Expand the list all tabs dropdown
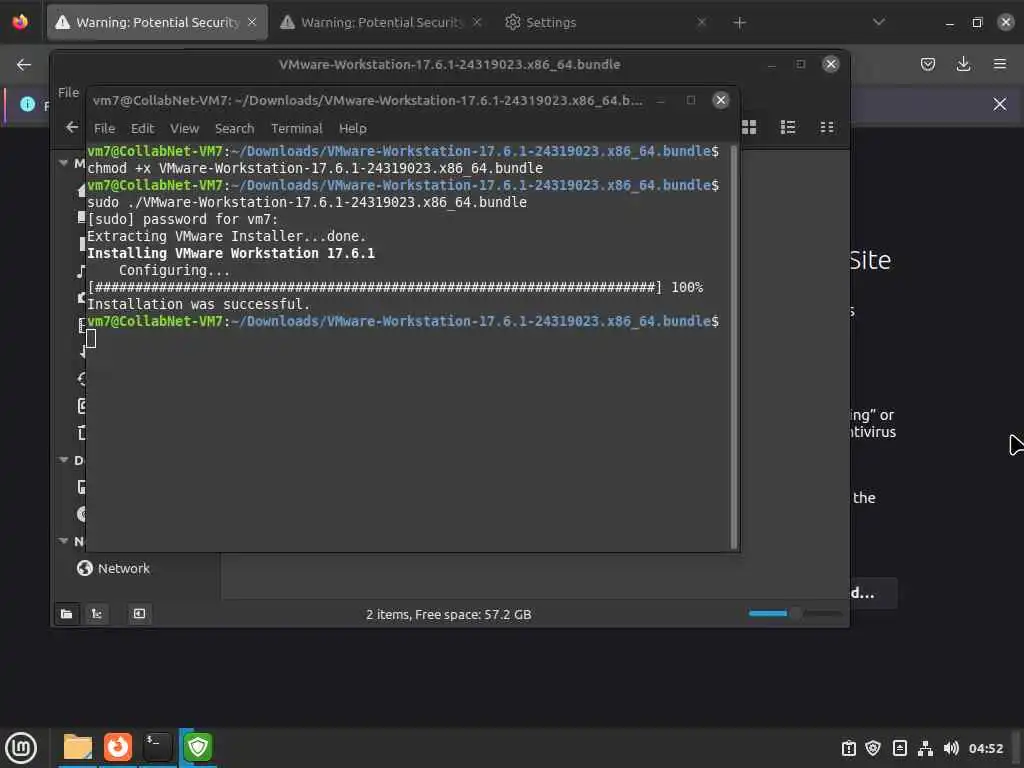 pyautogui.click(x=879, y=22)
